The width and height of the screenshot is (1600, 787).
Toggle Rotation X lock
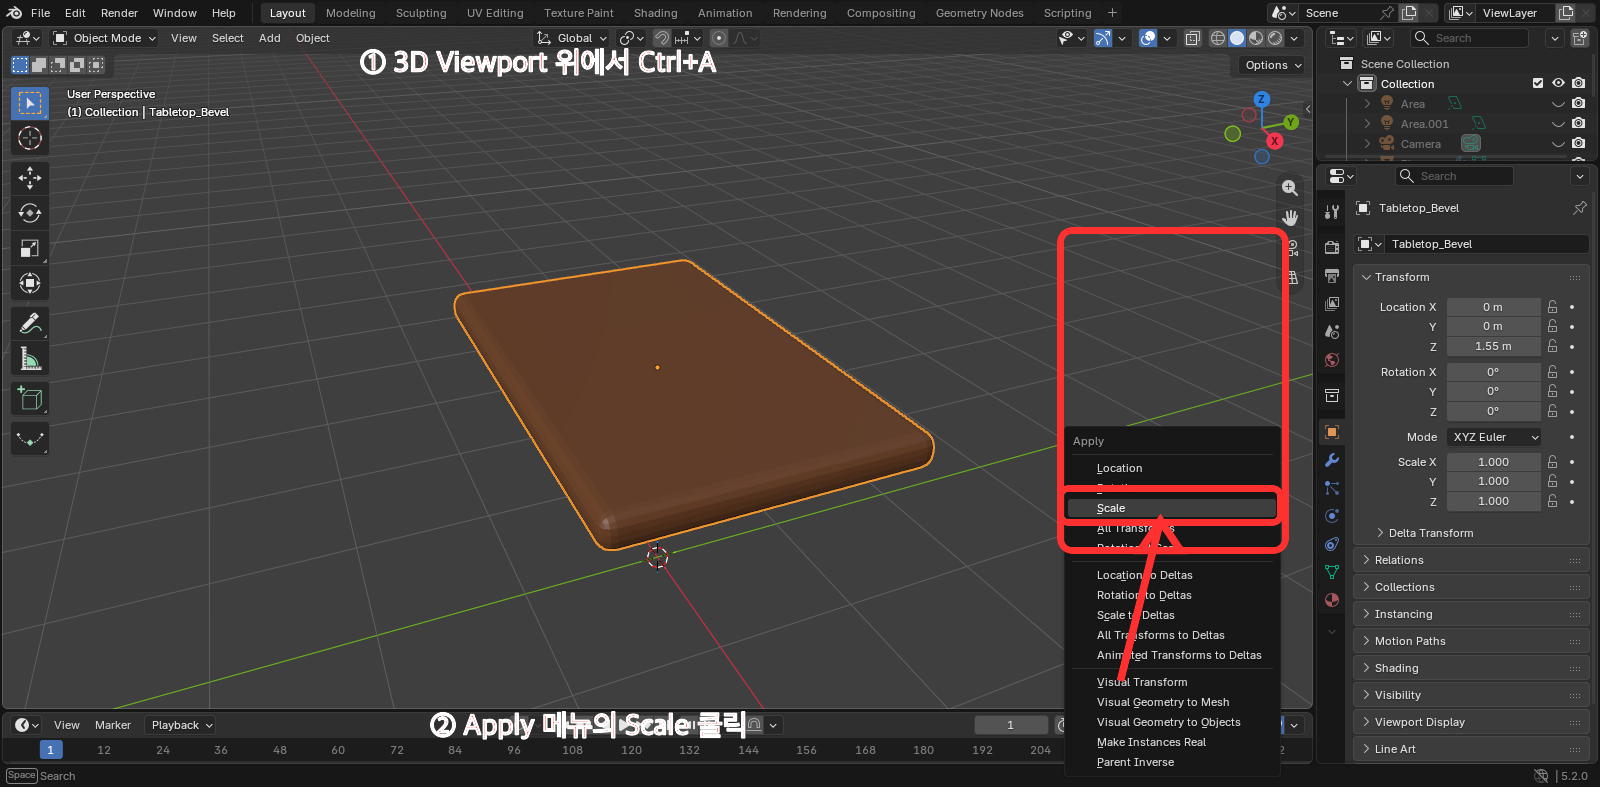pos(1553,372)
